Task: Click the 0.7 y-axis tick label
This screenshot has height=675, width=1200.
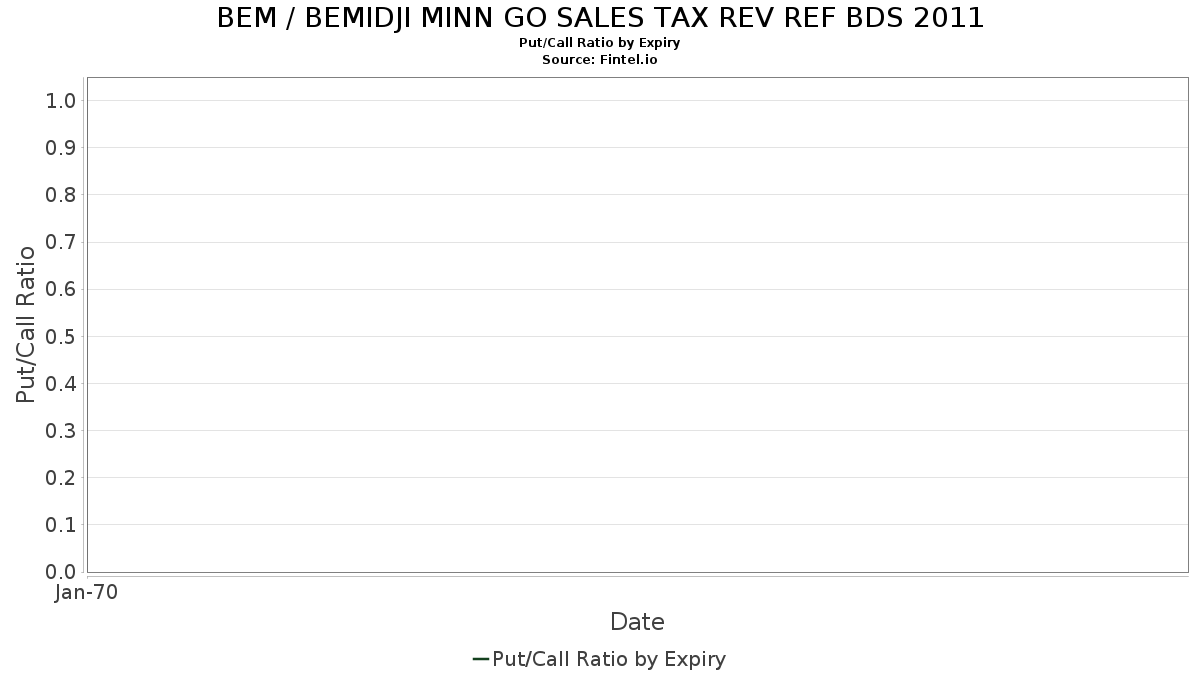Action: [61, 242]
